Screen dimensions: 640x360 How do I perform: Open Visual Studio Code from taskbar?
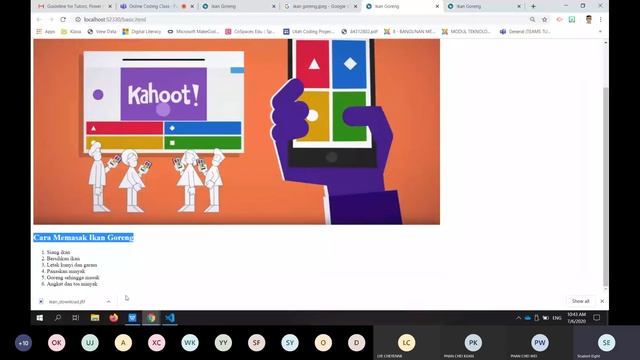[170, 318]
